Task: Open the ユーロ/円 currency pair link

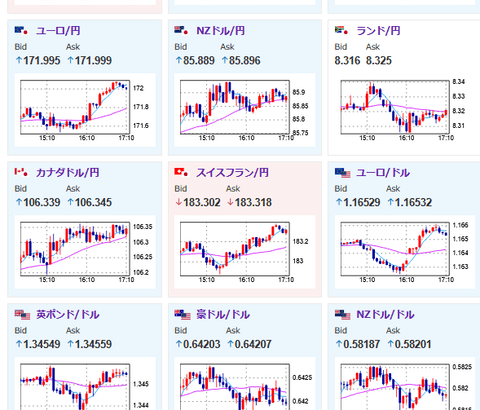Action: 58,31
